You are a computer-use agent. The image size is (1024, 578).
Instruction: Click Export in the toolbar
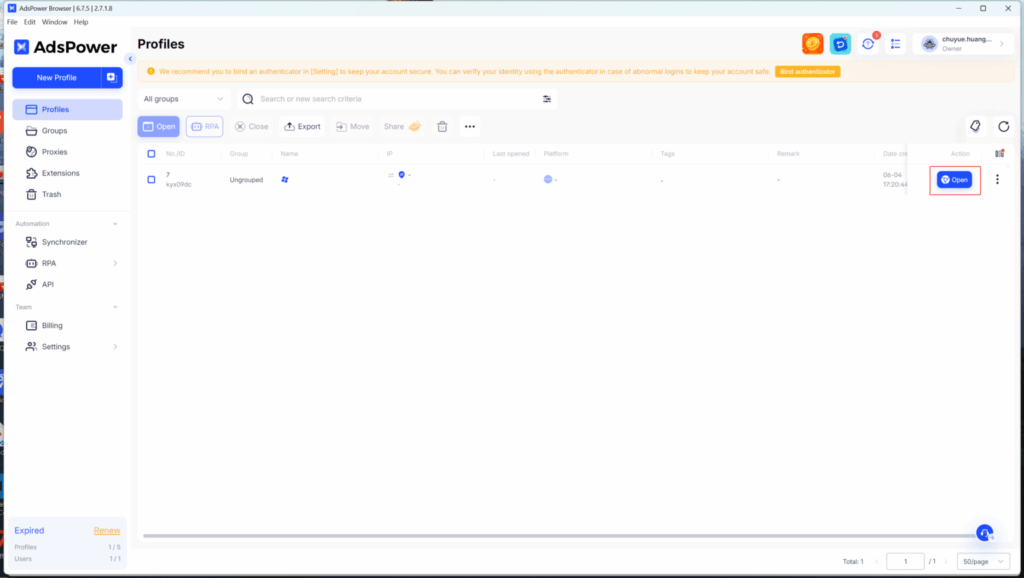click(x=302, y=127)
